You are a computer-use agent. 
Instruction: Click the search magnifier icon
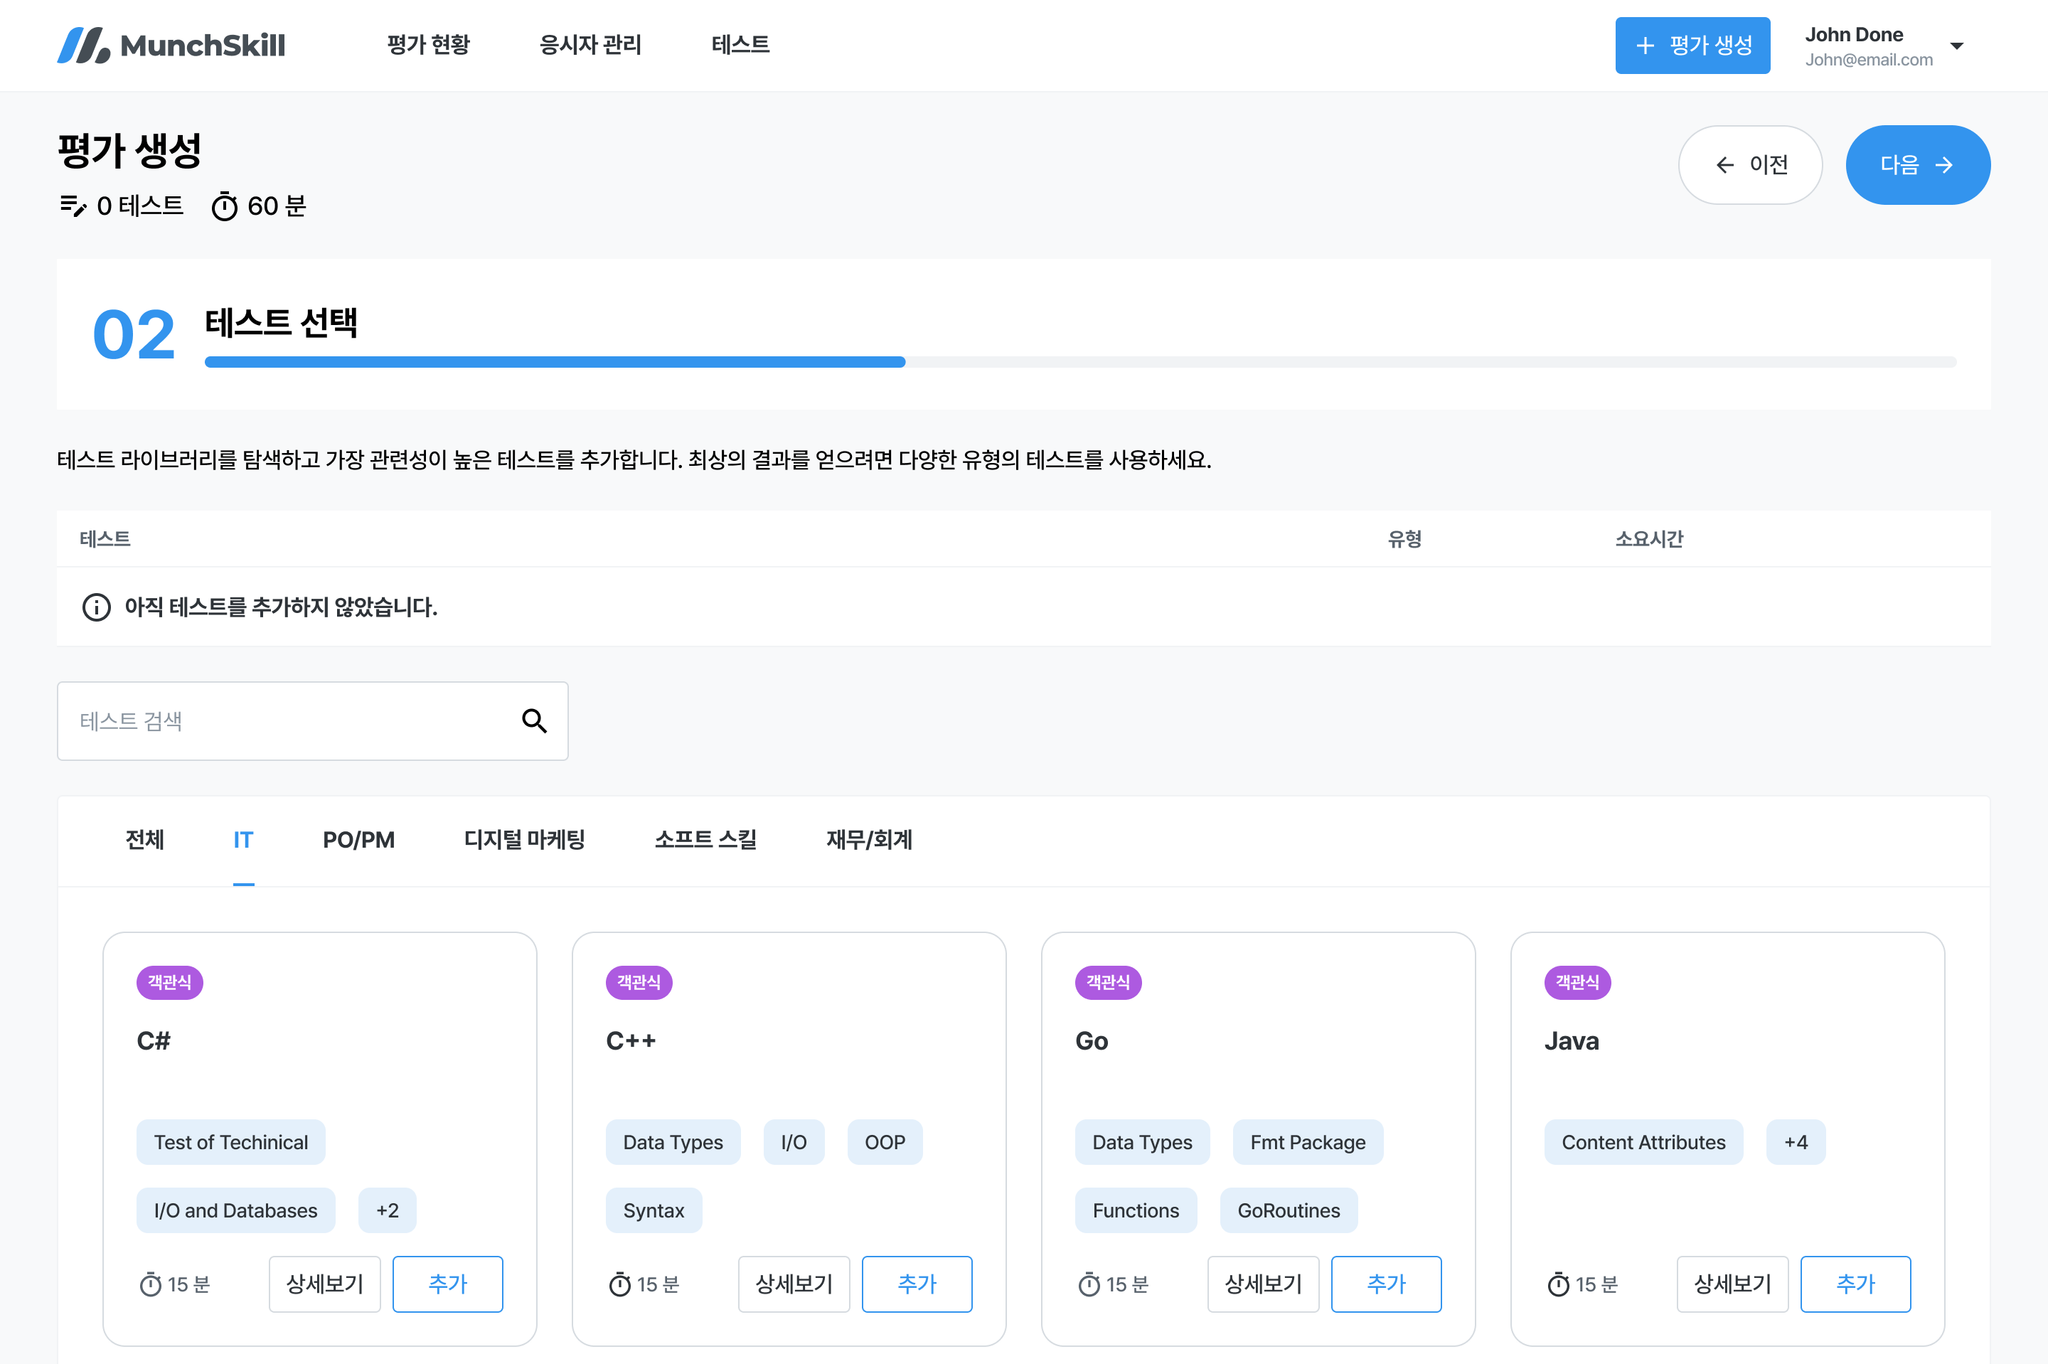[534, 721]
